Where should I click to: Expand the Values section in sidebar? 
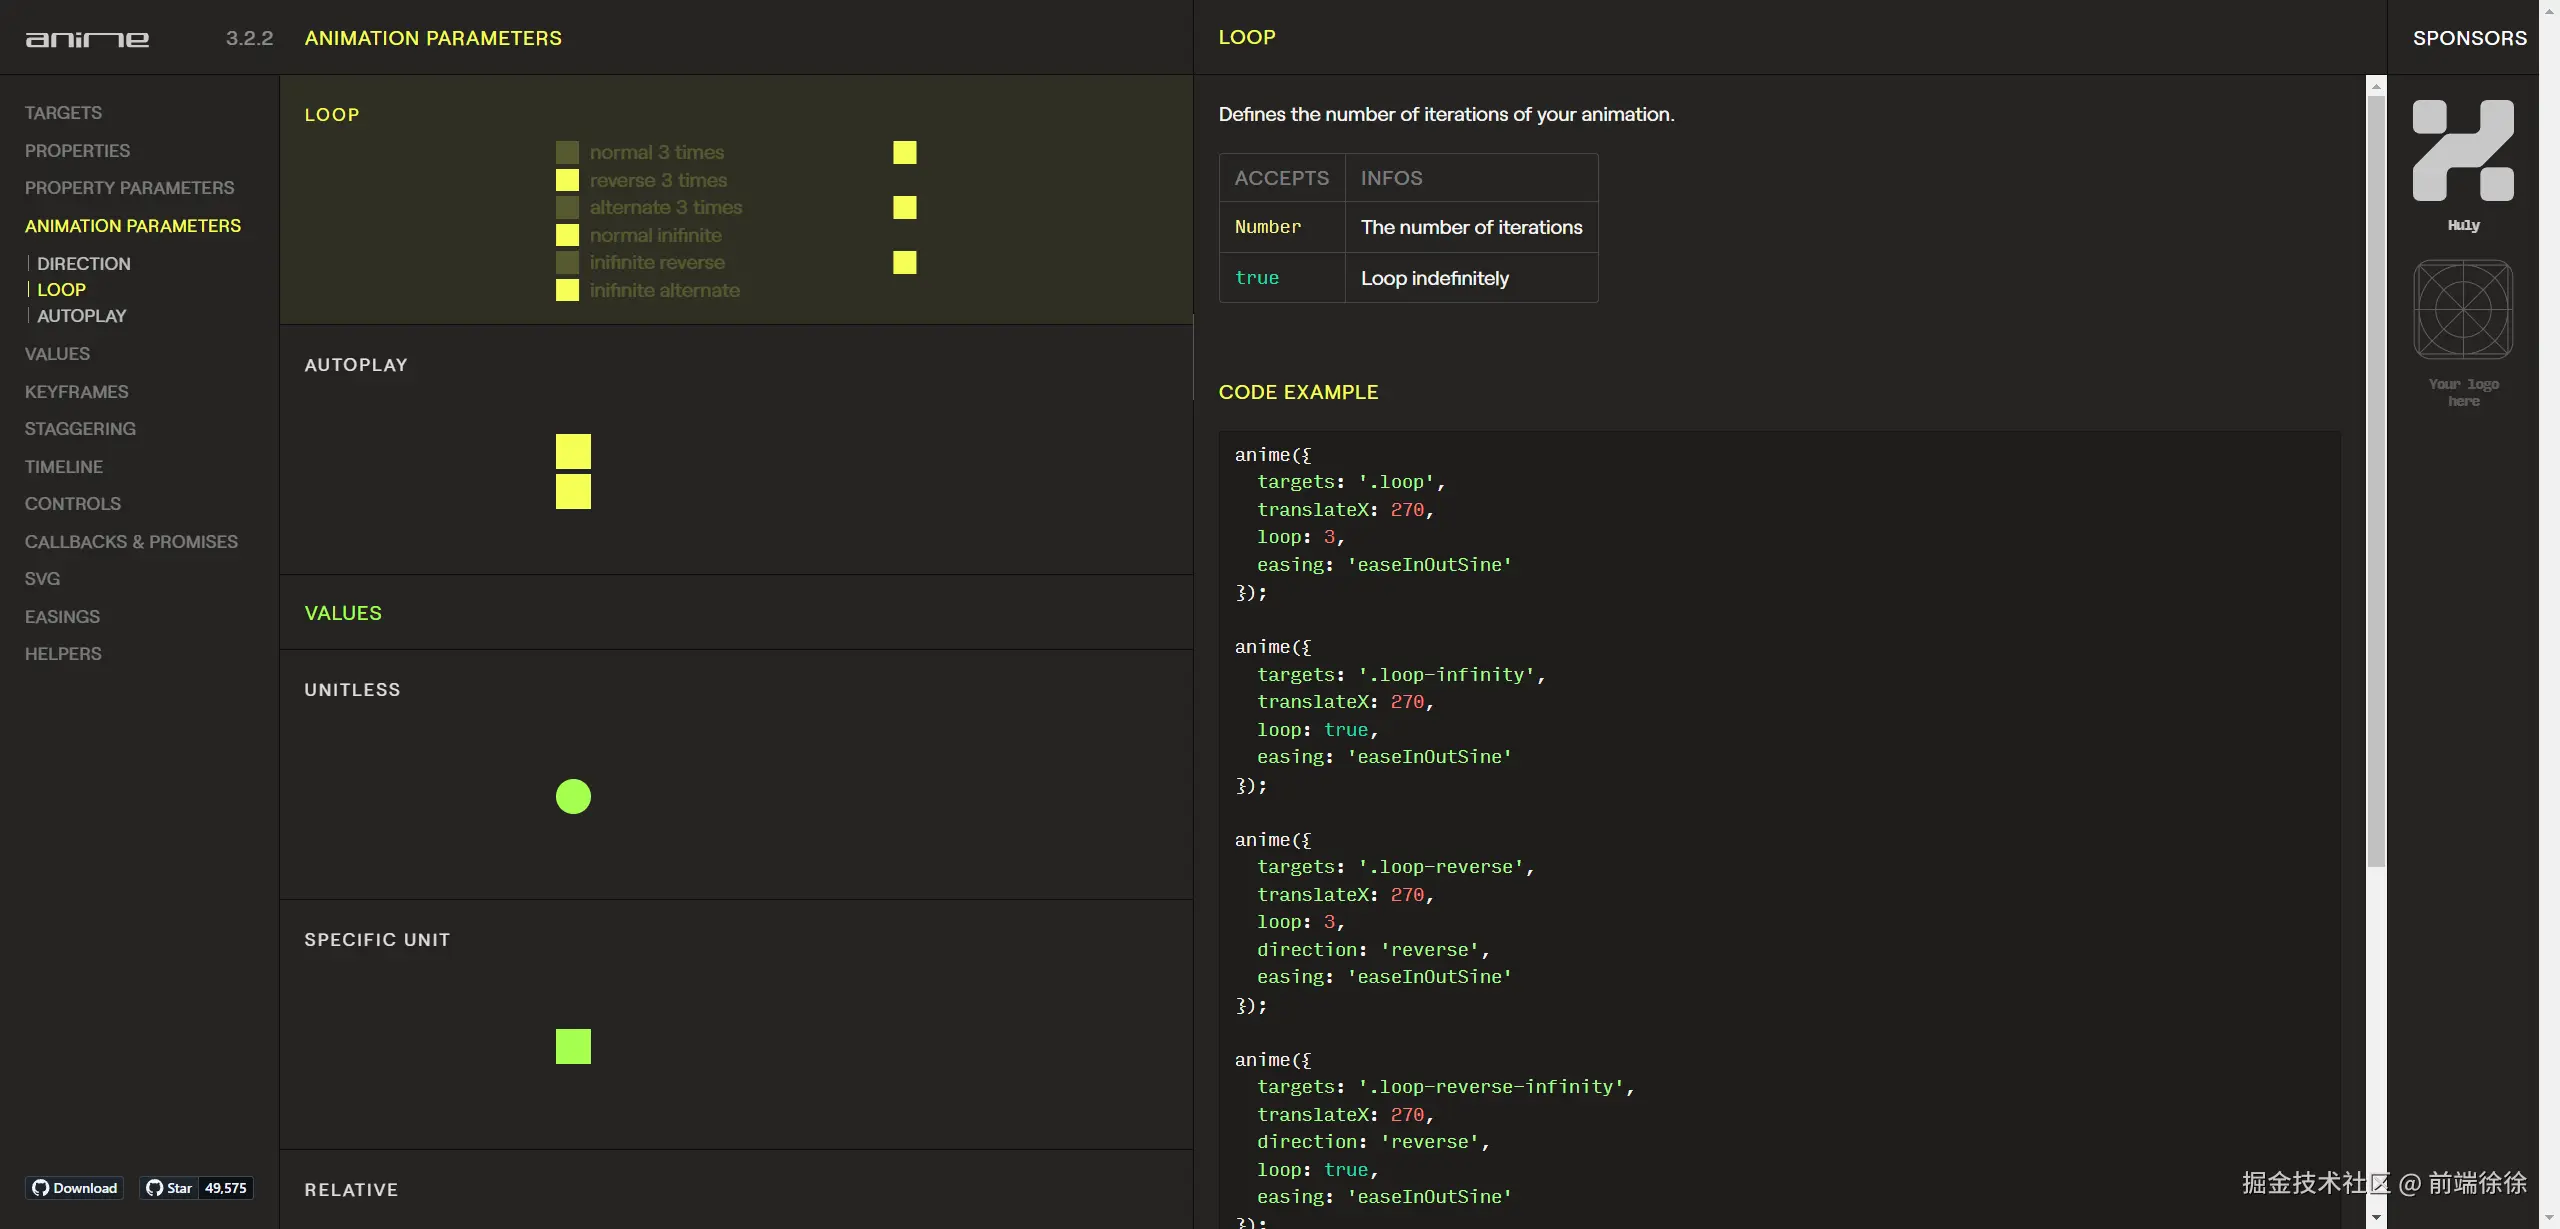tap(57, 354)
